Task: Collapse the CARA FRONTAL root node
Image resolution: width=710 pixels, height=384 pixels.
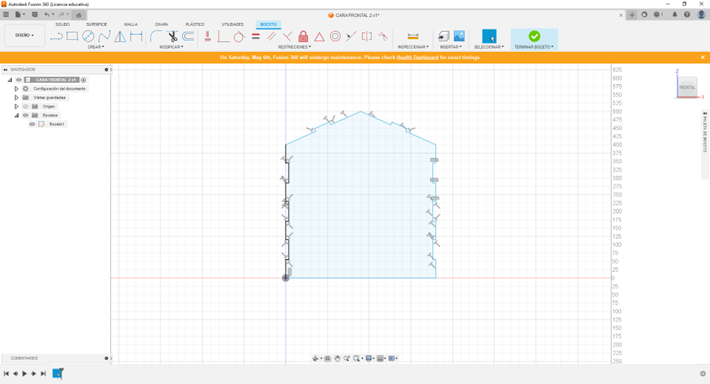Action: [x=10, y=80]
